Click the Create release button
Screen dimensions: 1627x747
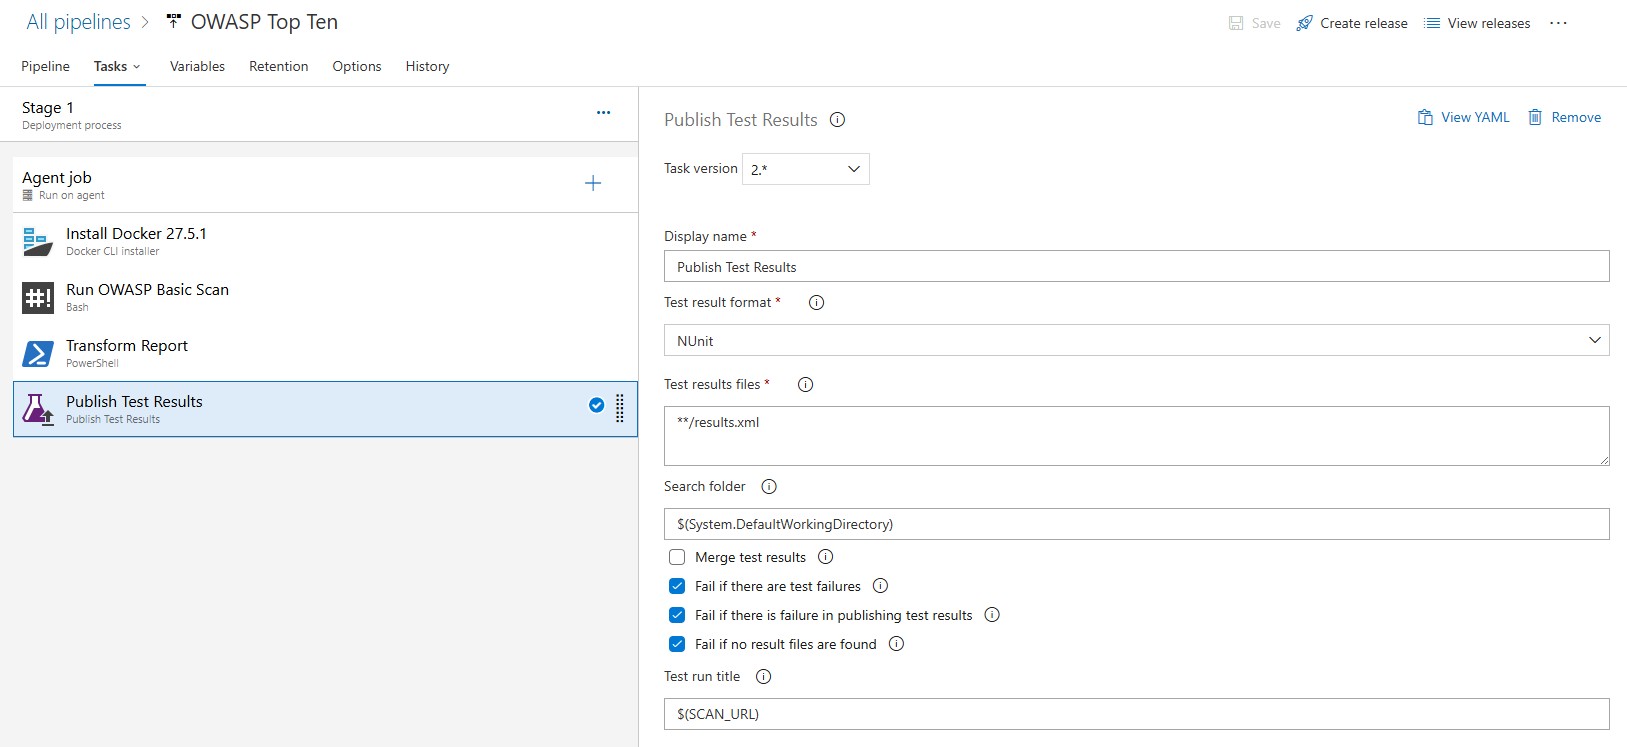click(x=1351, y=23)
